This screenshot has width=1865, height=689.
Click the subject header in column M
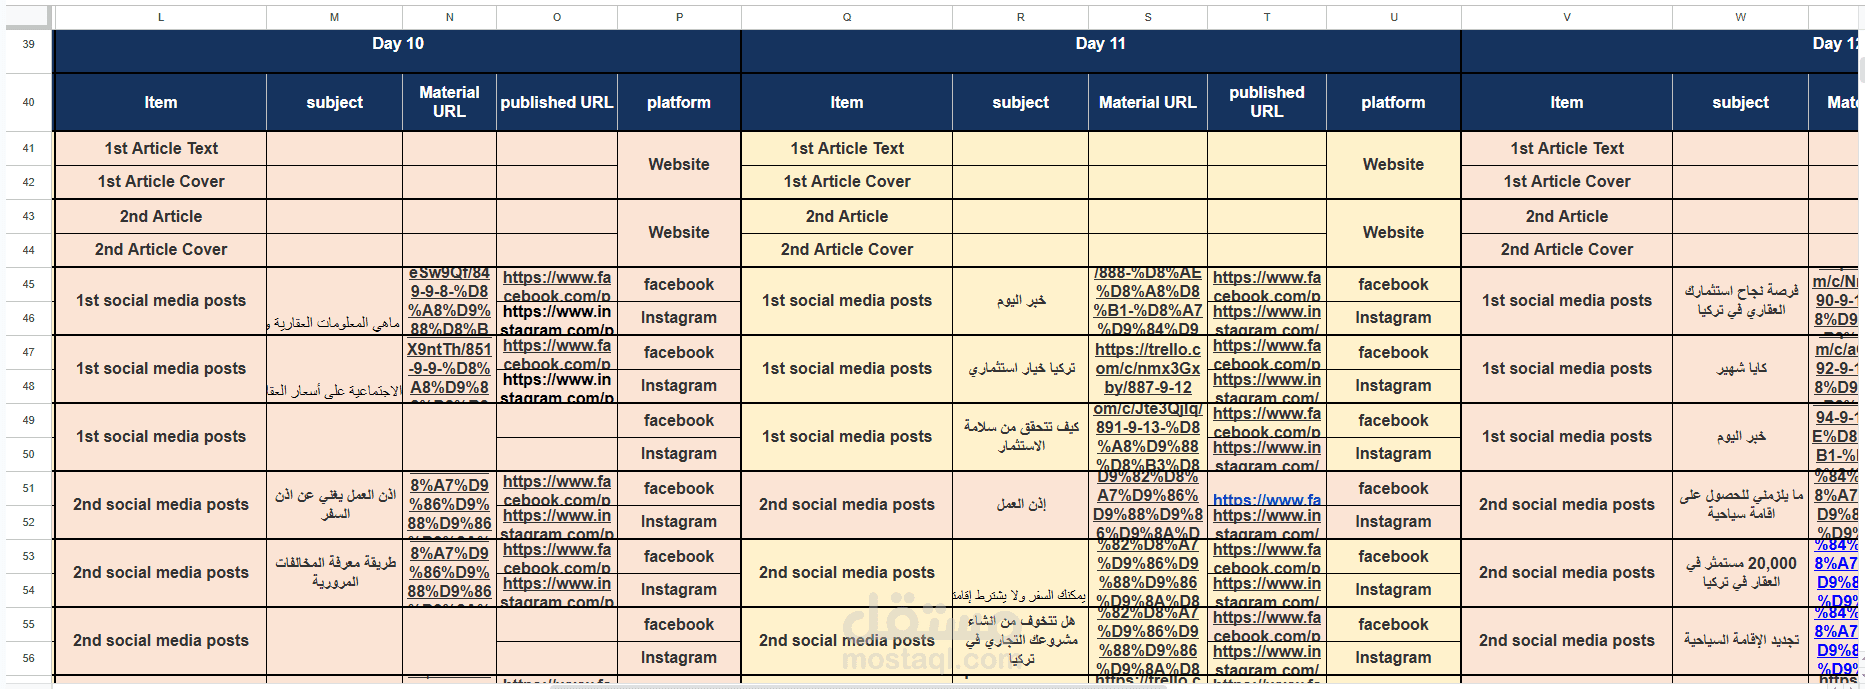coord(334,102)
